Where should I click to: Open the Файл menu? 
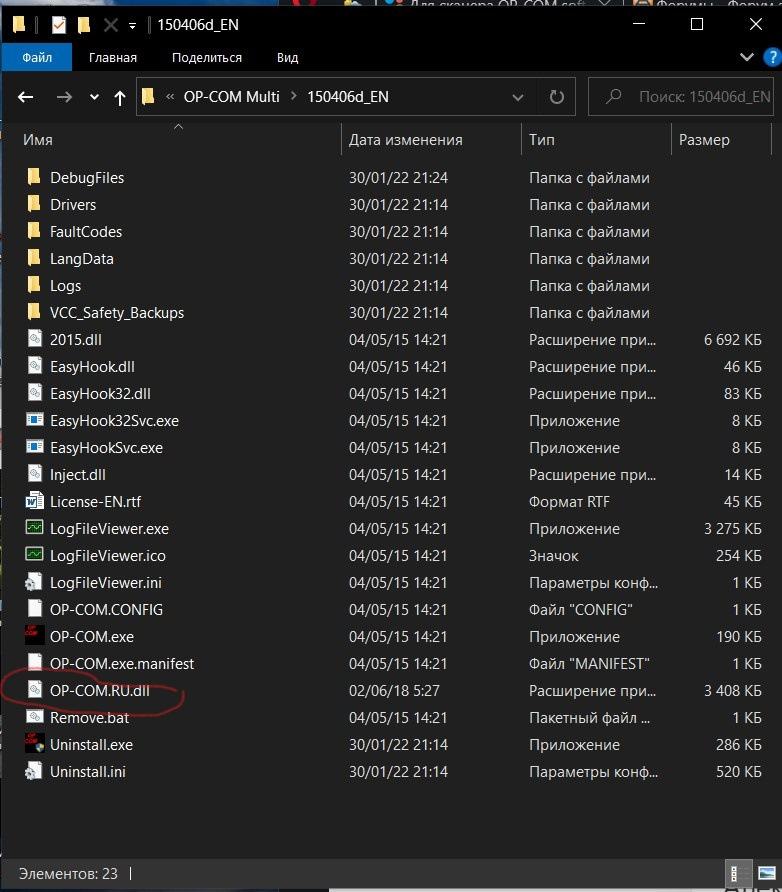(x=37, y=58)
